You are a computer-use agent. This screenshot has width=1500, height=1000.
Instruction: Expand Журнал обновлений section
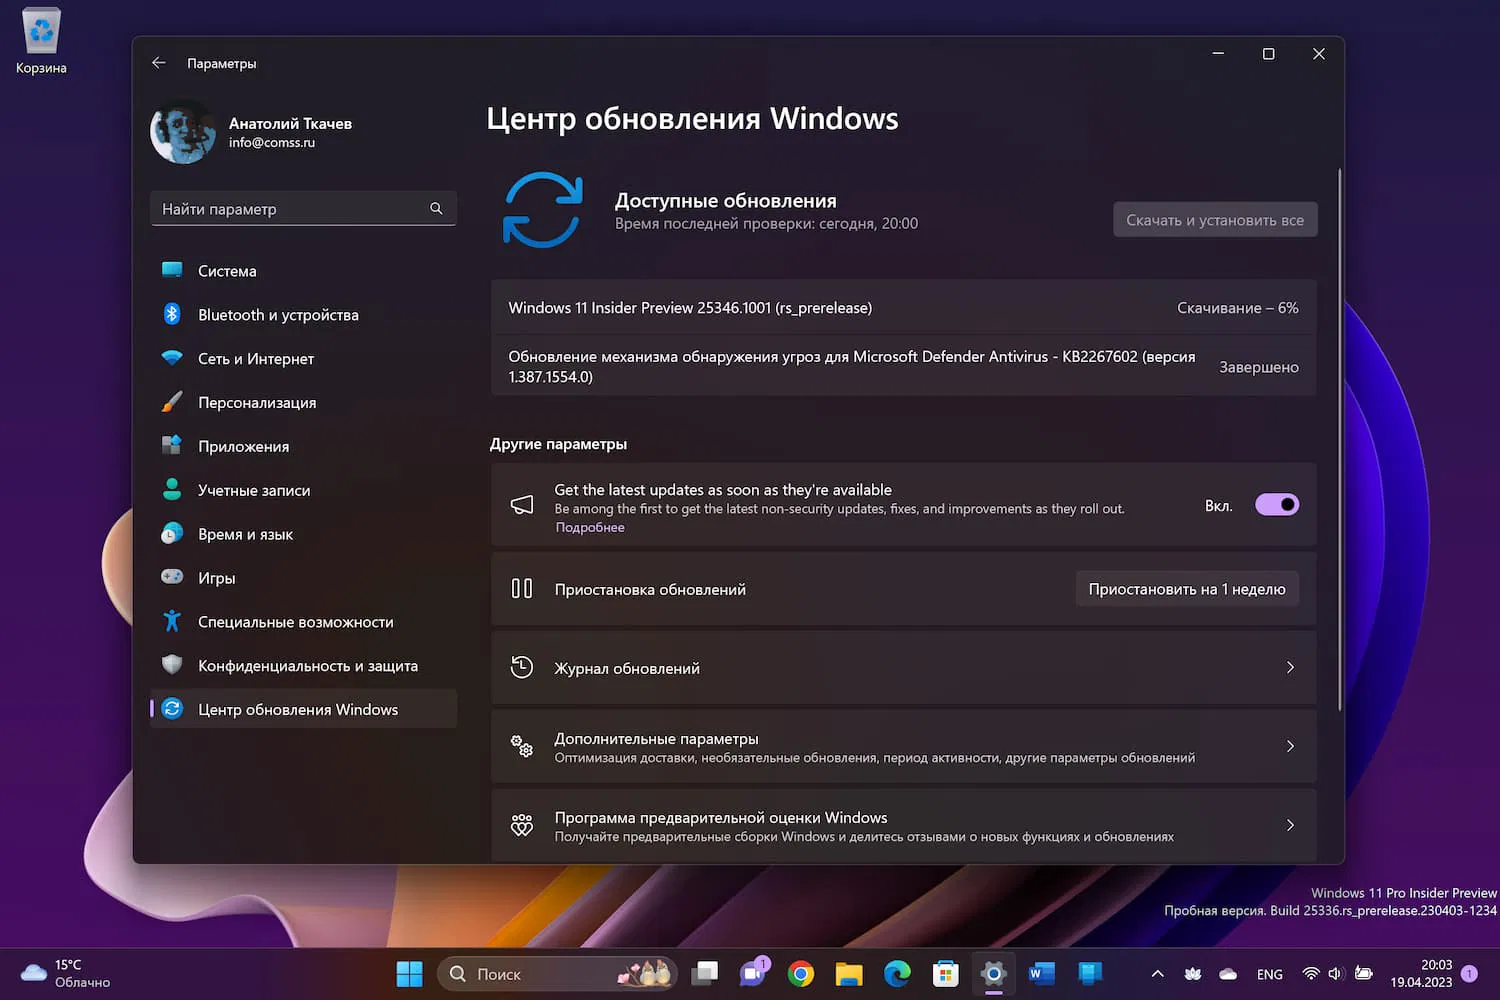click(902, 667)
